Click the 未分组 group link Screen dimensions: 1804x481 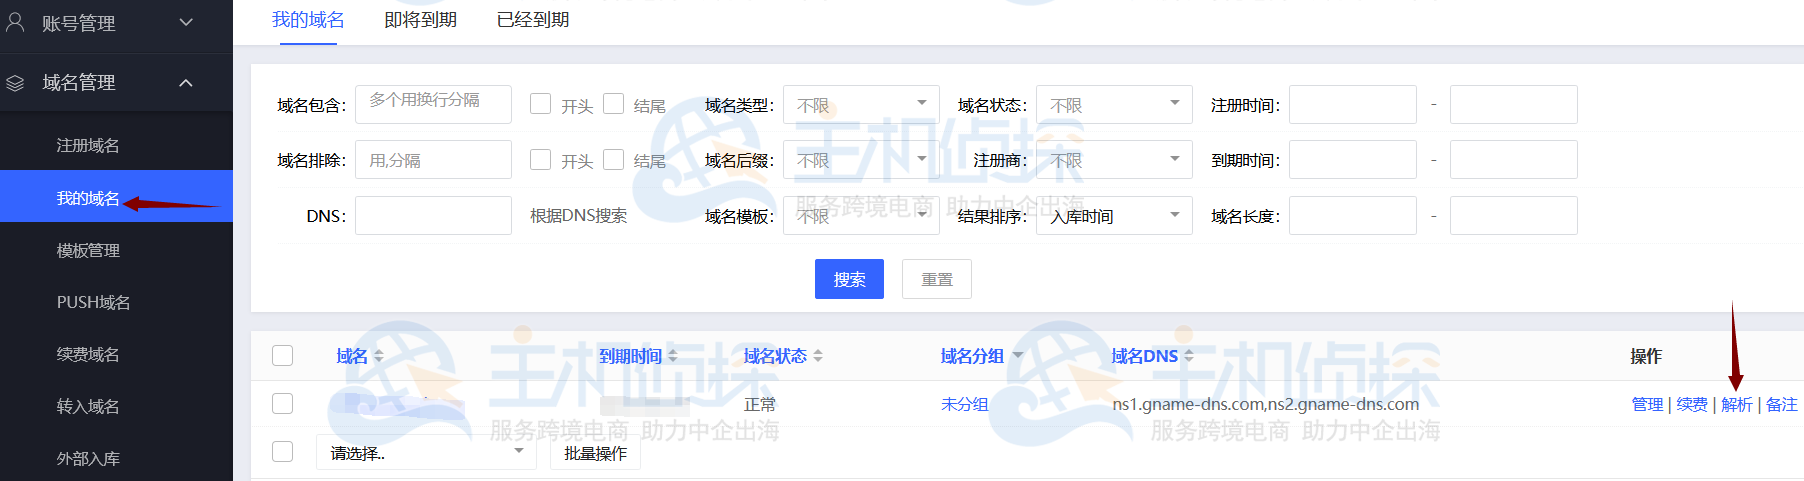tap(965, 404)
